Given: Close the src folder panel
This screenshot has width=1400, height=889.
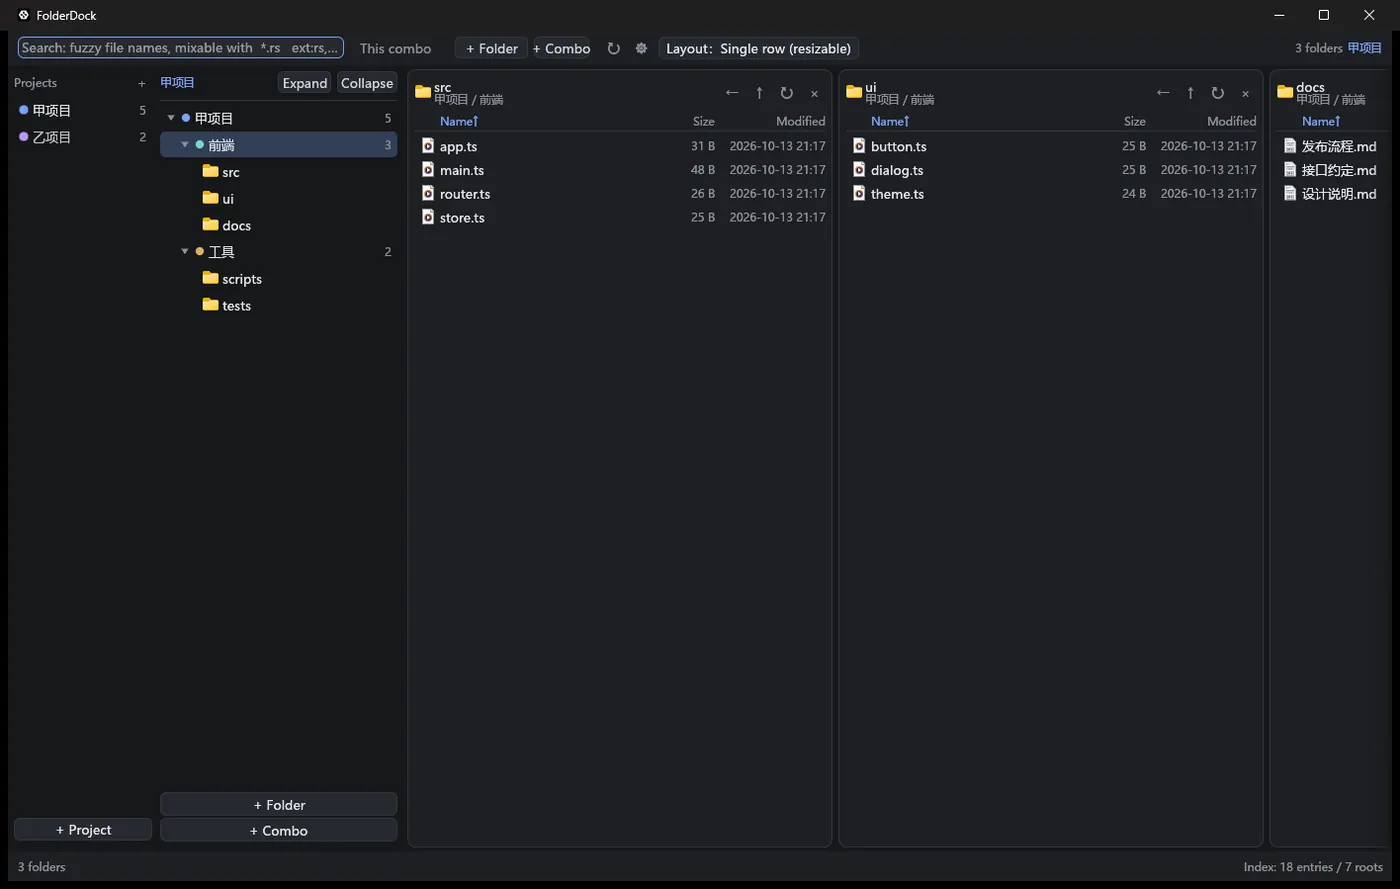Looking at the screenshot, I should 814,93.
